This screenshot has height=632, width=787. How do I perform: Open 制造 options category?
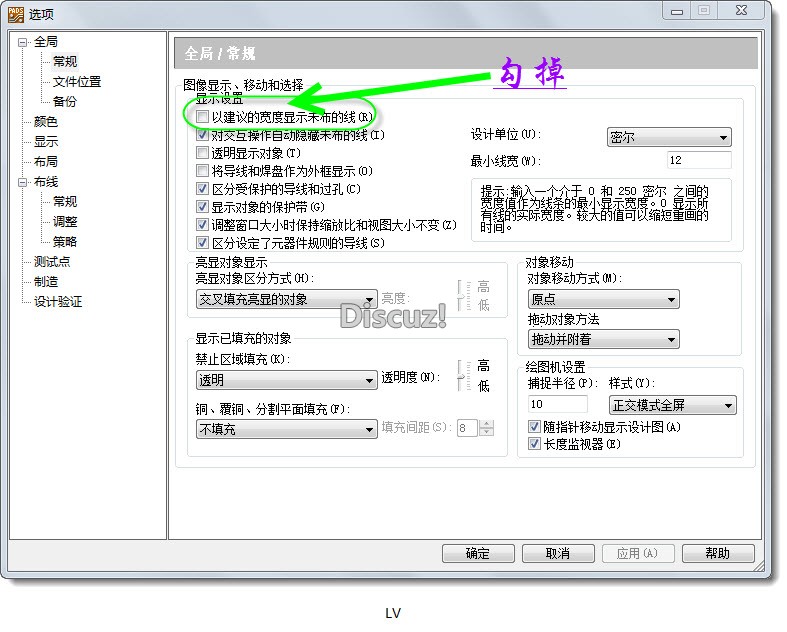pos(46,282)
